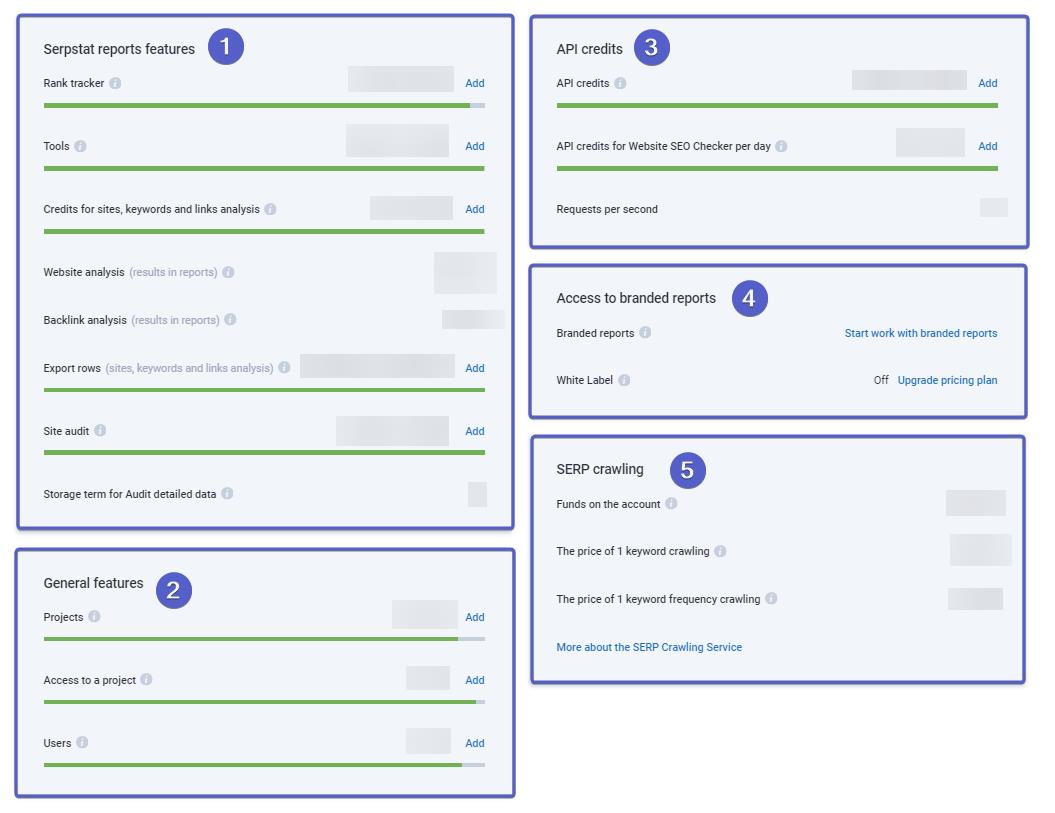Viewport: 1055px width, 813px height.
Task: Click the 'General features' heading
Action: pos(94,583)
